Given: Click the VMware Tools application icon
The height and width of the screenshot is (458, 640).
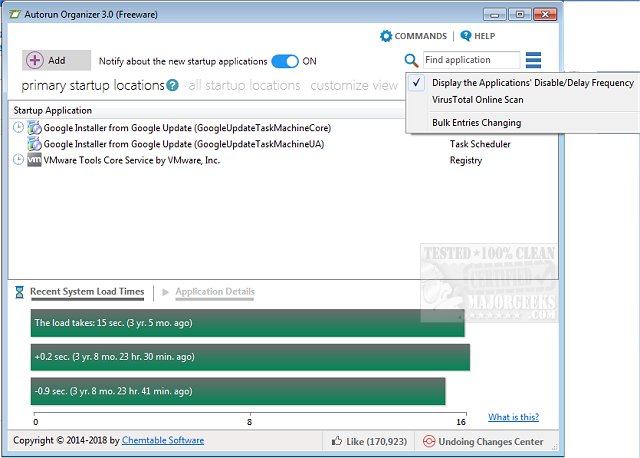Looking at the screenshot, I should [34, 159].
